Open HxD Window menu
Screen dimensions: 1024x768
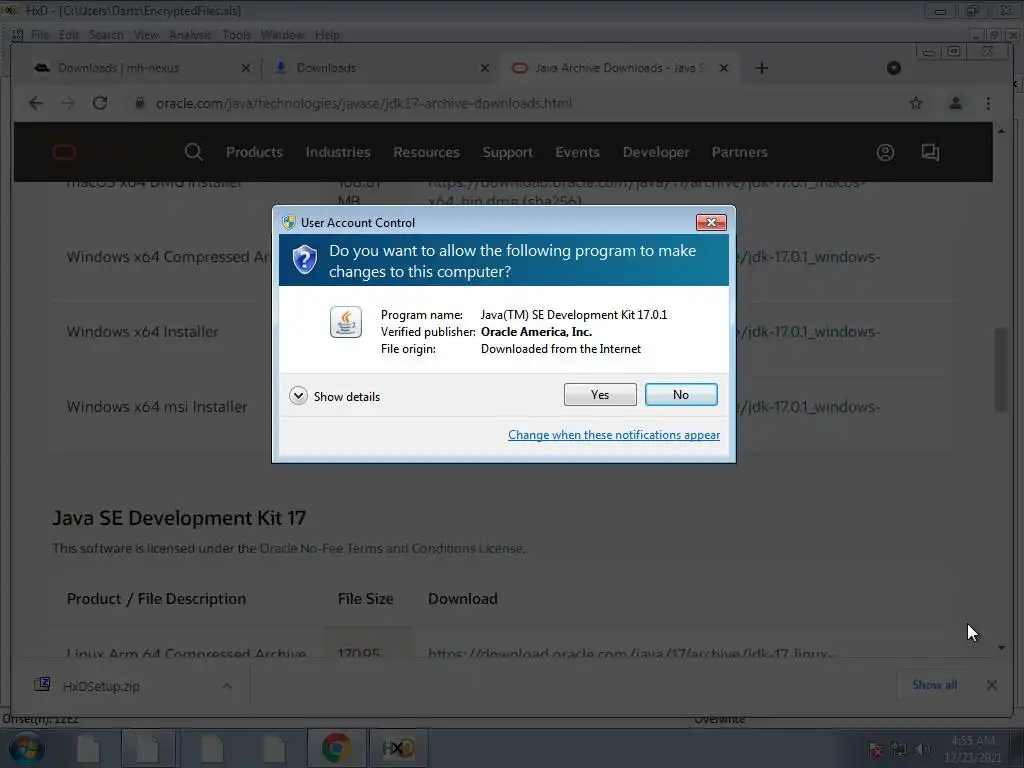(282, 35)
